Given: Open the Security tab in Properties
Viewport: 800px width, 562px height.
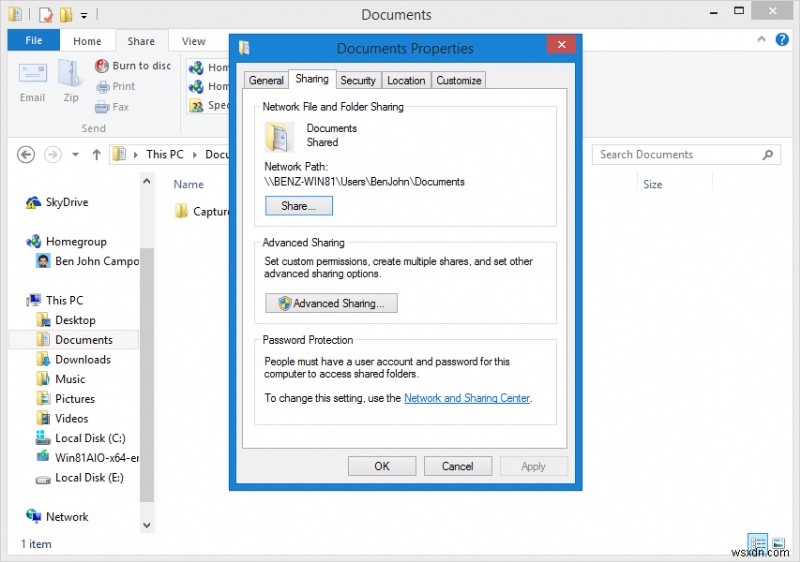Looking at the screenshot, I should pyautogui.click(x=358, y=80).
